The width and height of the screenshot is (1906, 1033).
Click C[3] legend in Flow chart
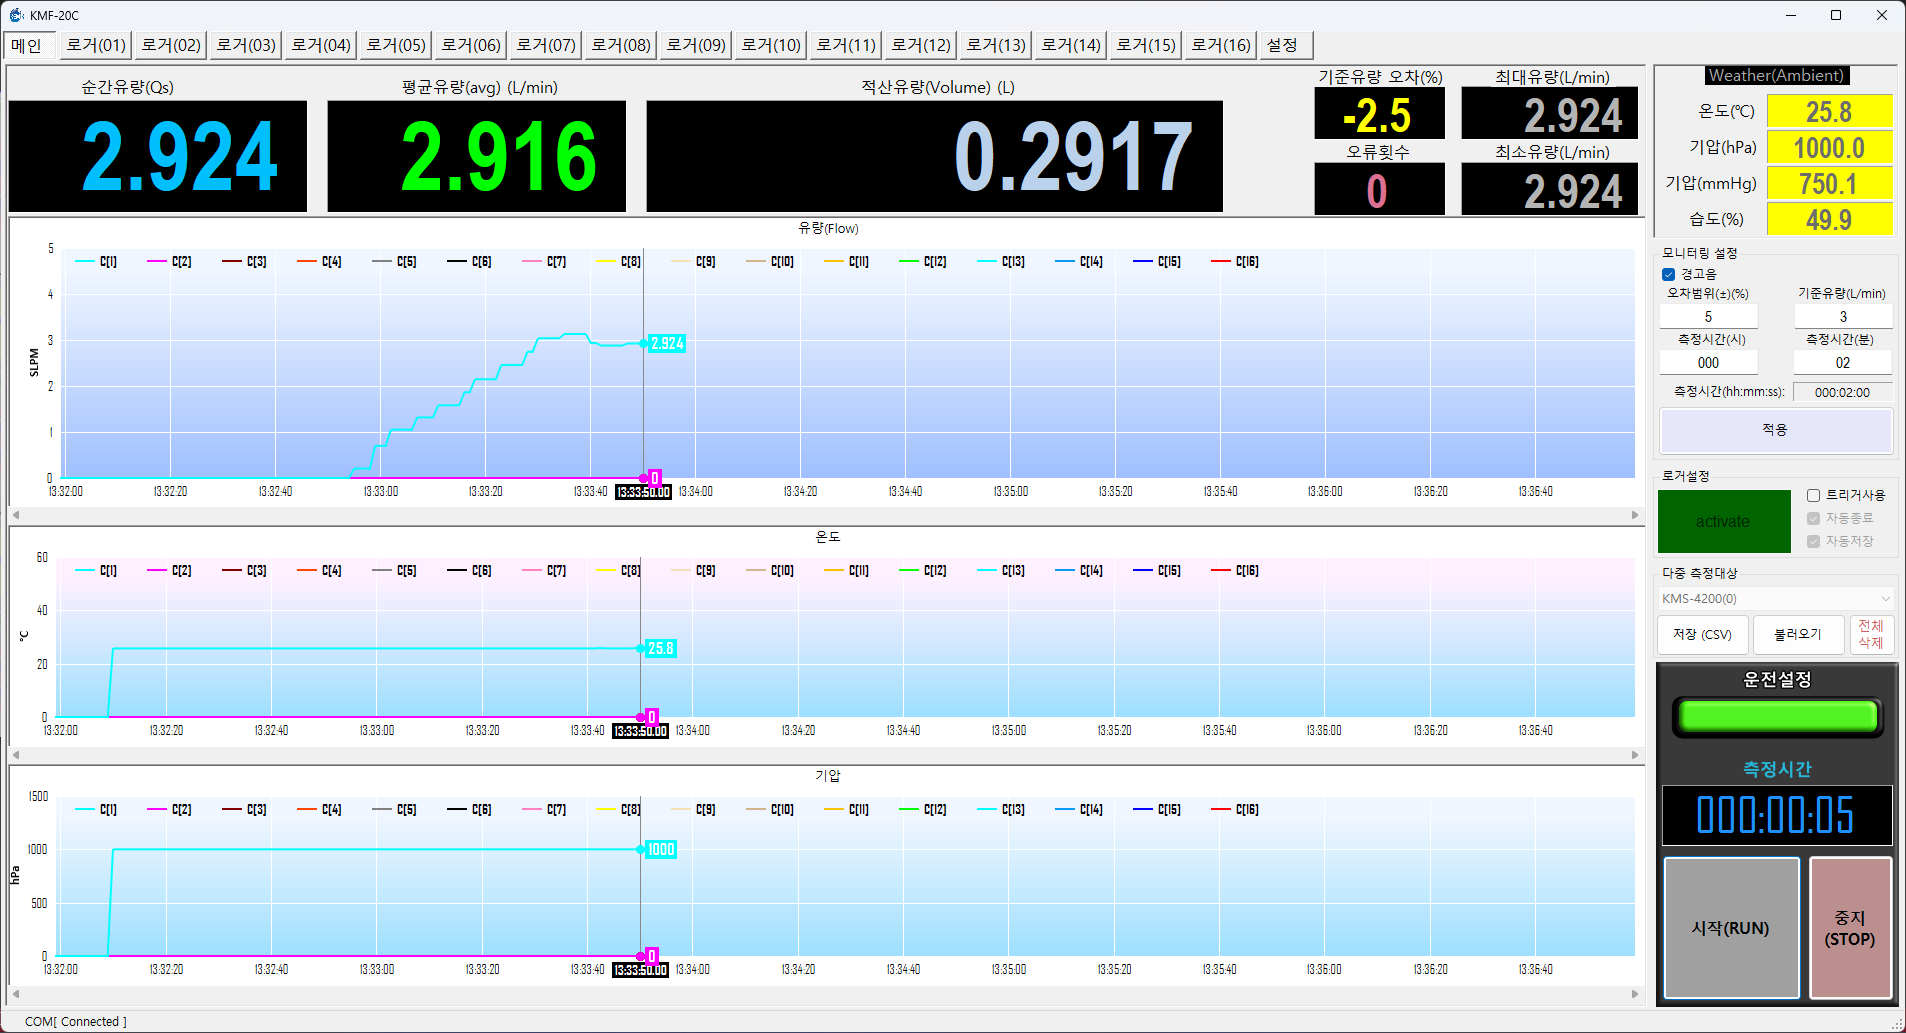[244, 262]
